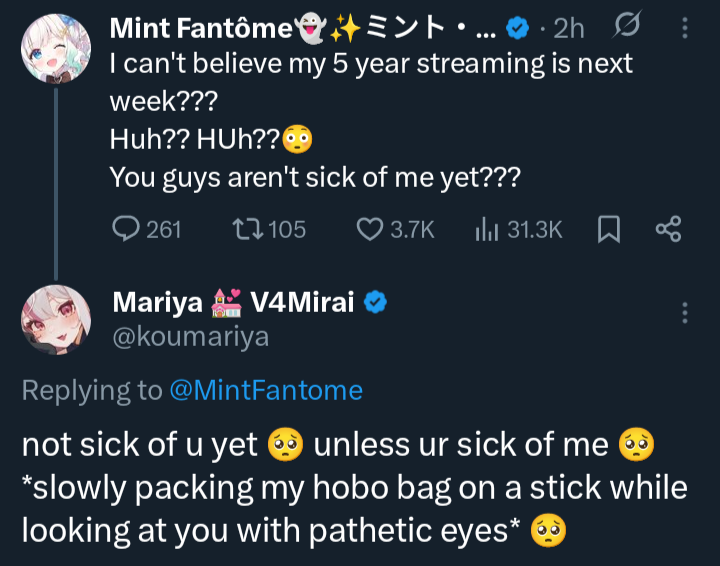The image size is (720, 566).
Task: Open the @koumariya handle
Action: coord(190,337)
